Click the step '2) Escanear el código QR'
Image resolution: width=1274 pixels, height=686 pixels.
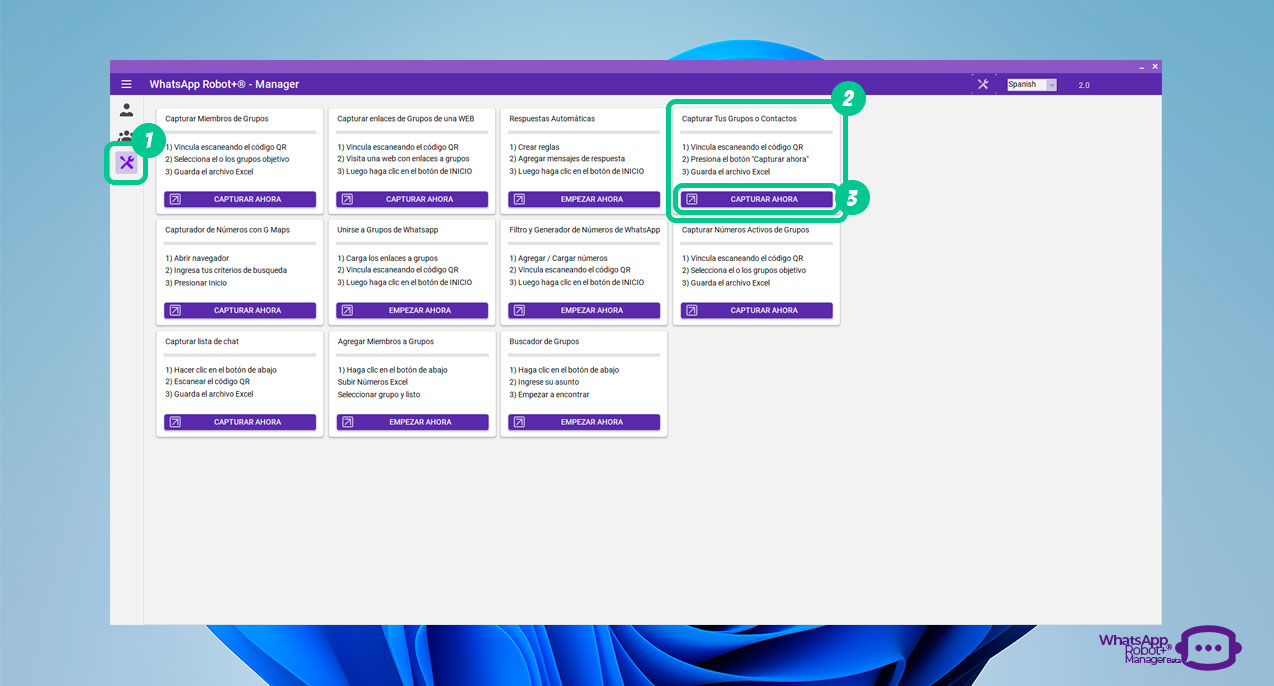click(207, 382)
